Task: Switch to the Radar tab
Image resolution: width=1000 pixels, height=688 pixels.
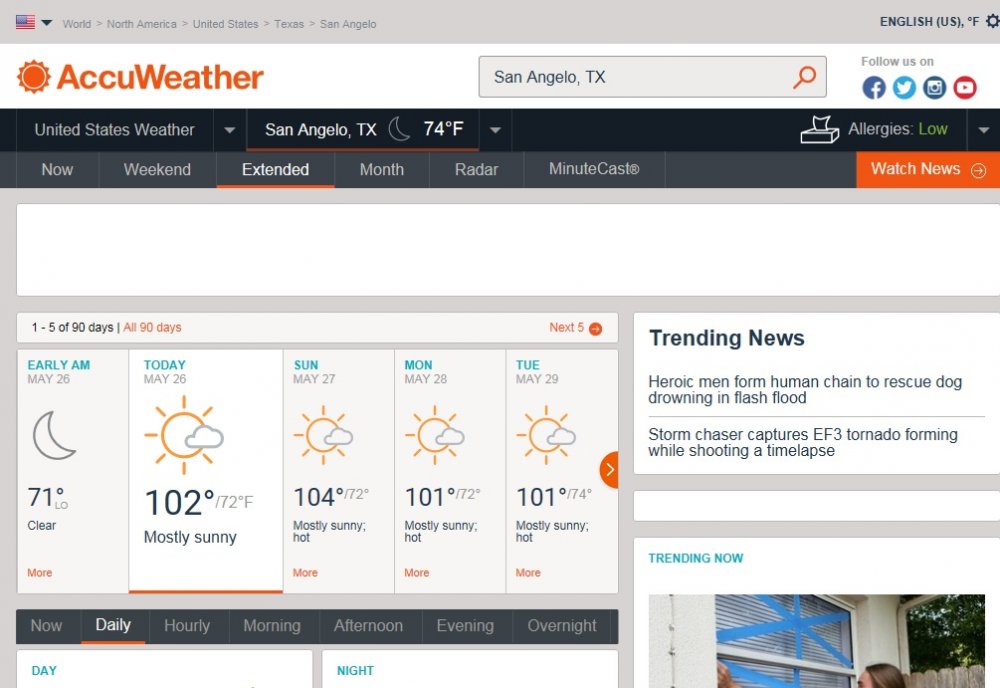Action: [476, 170]
